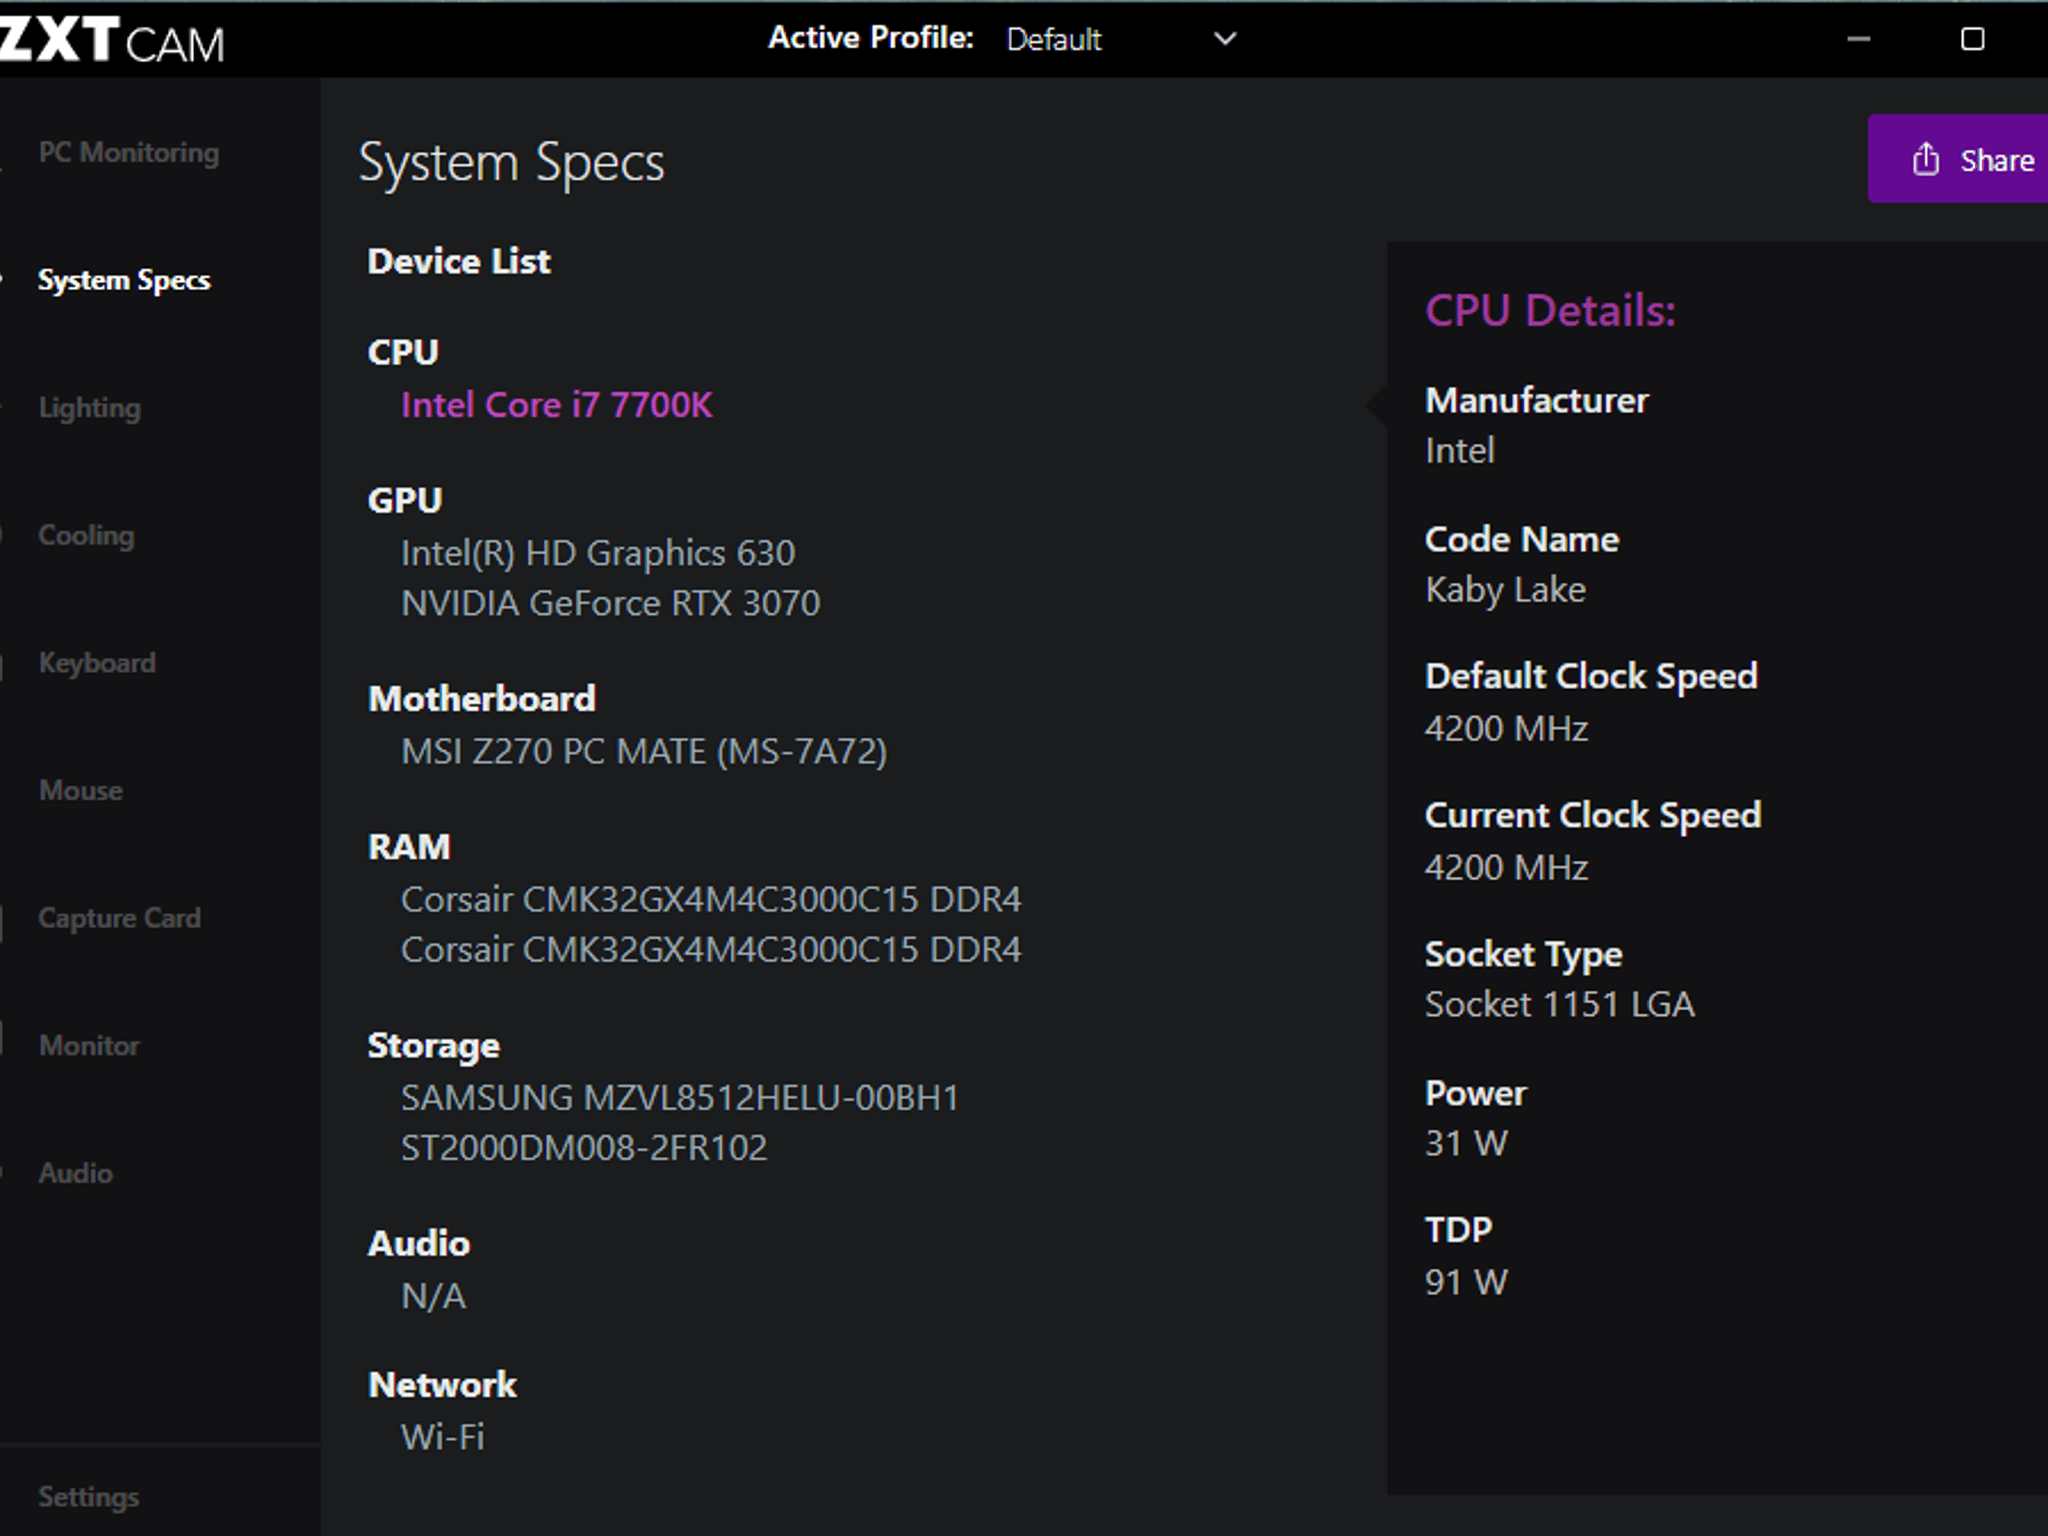Click the Current Clock Speed 4200 MHz value
The height and width of the screenshot is (1536, 2048).
[1506, 867]
